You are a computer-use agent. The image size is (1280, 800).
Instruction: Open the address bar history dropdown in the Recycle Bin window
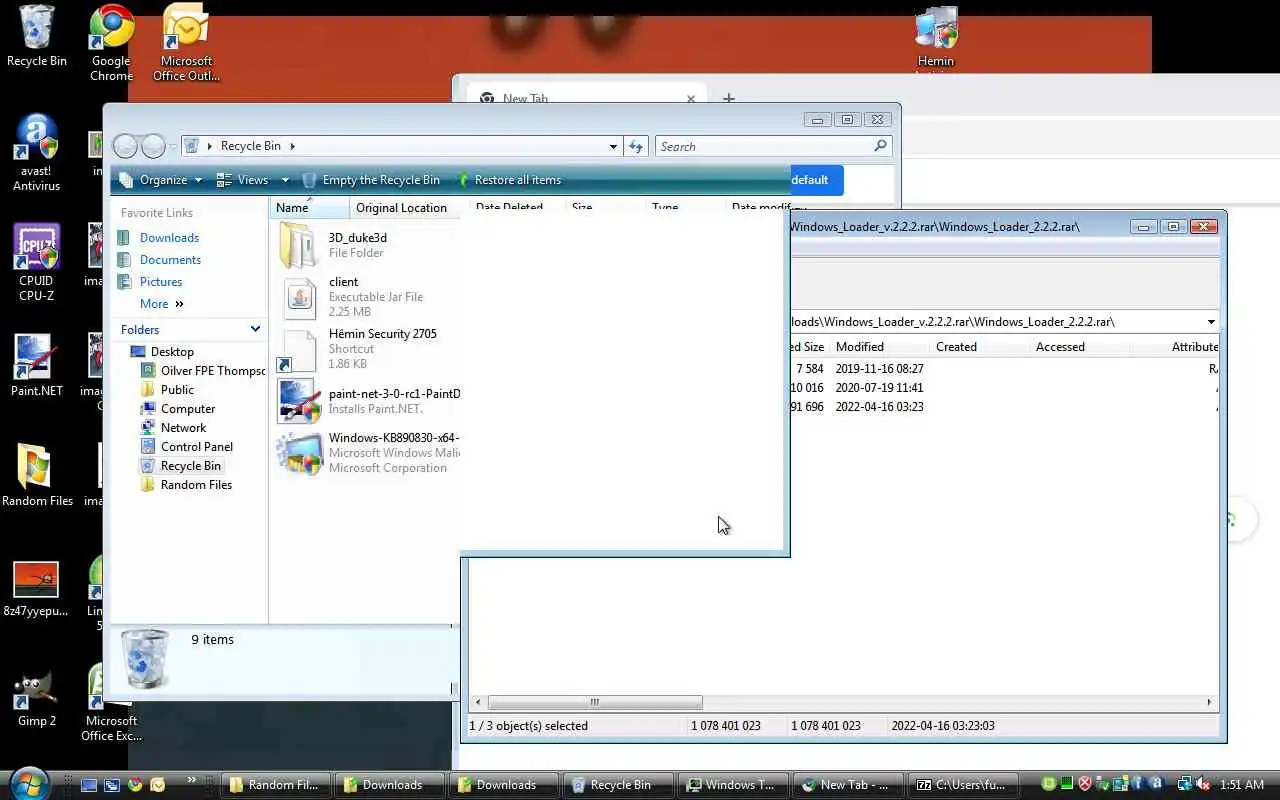coord(613,146)
